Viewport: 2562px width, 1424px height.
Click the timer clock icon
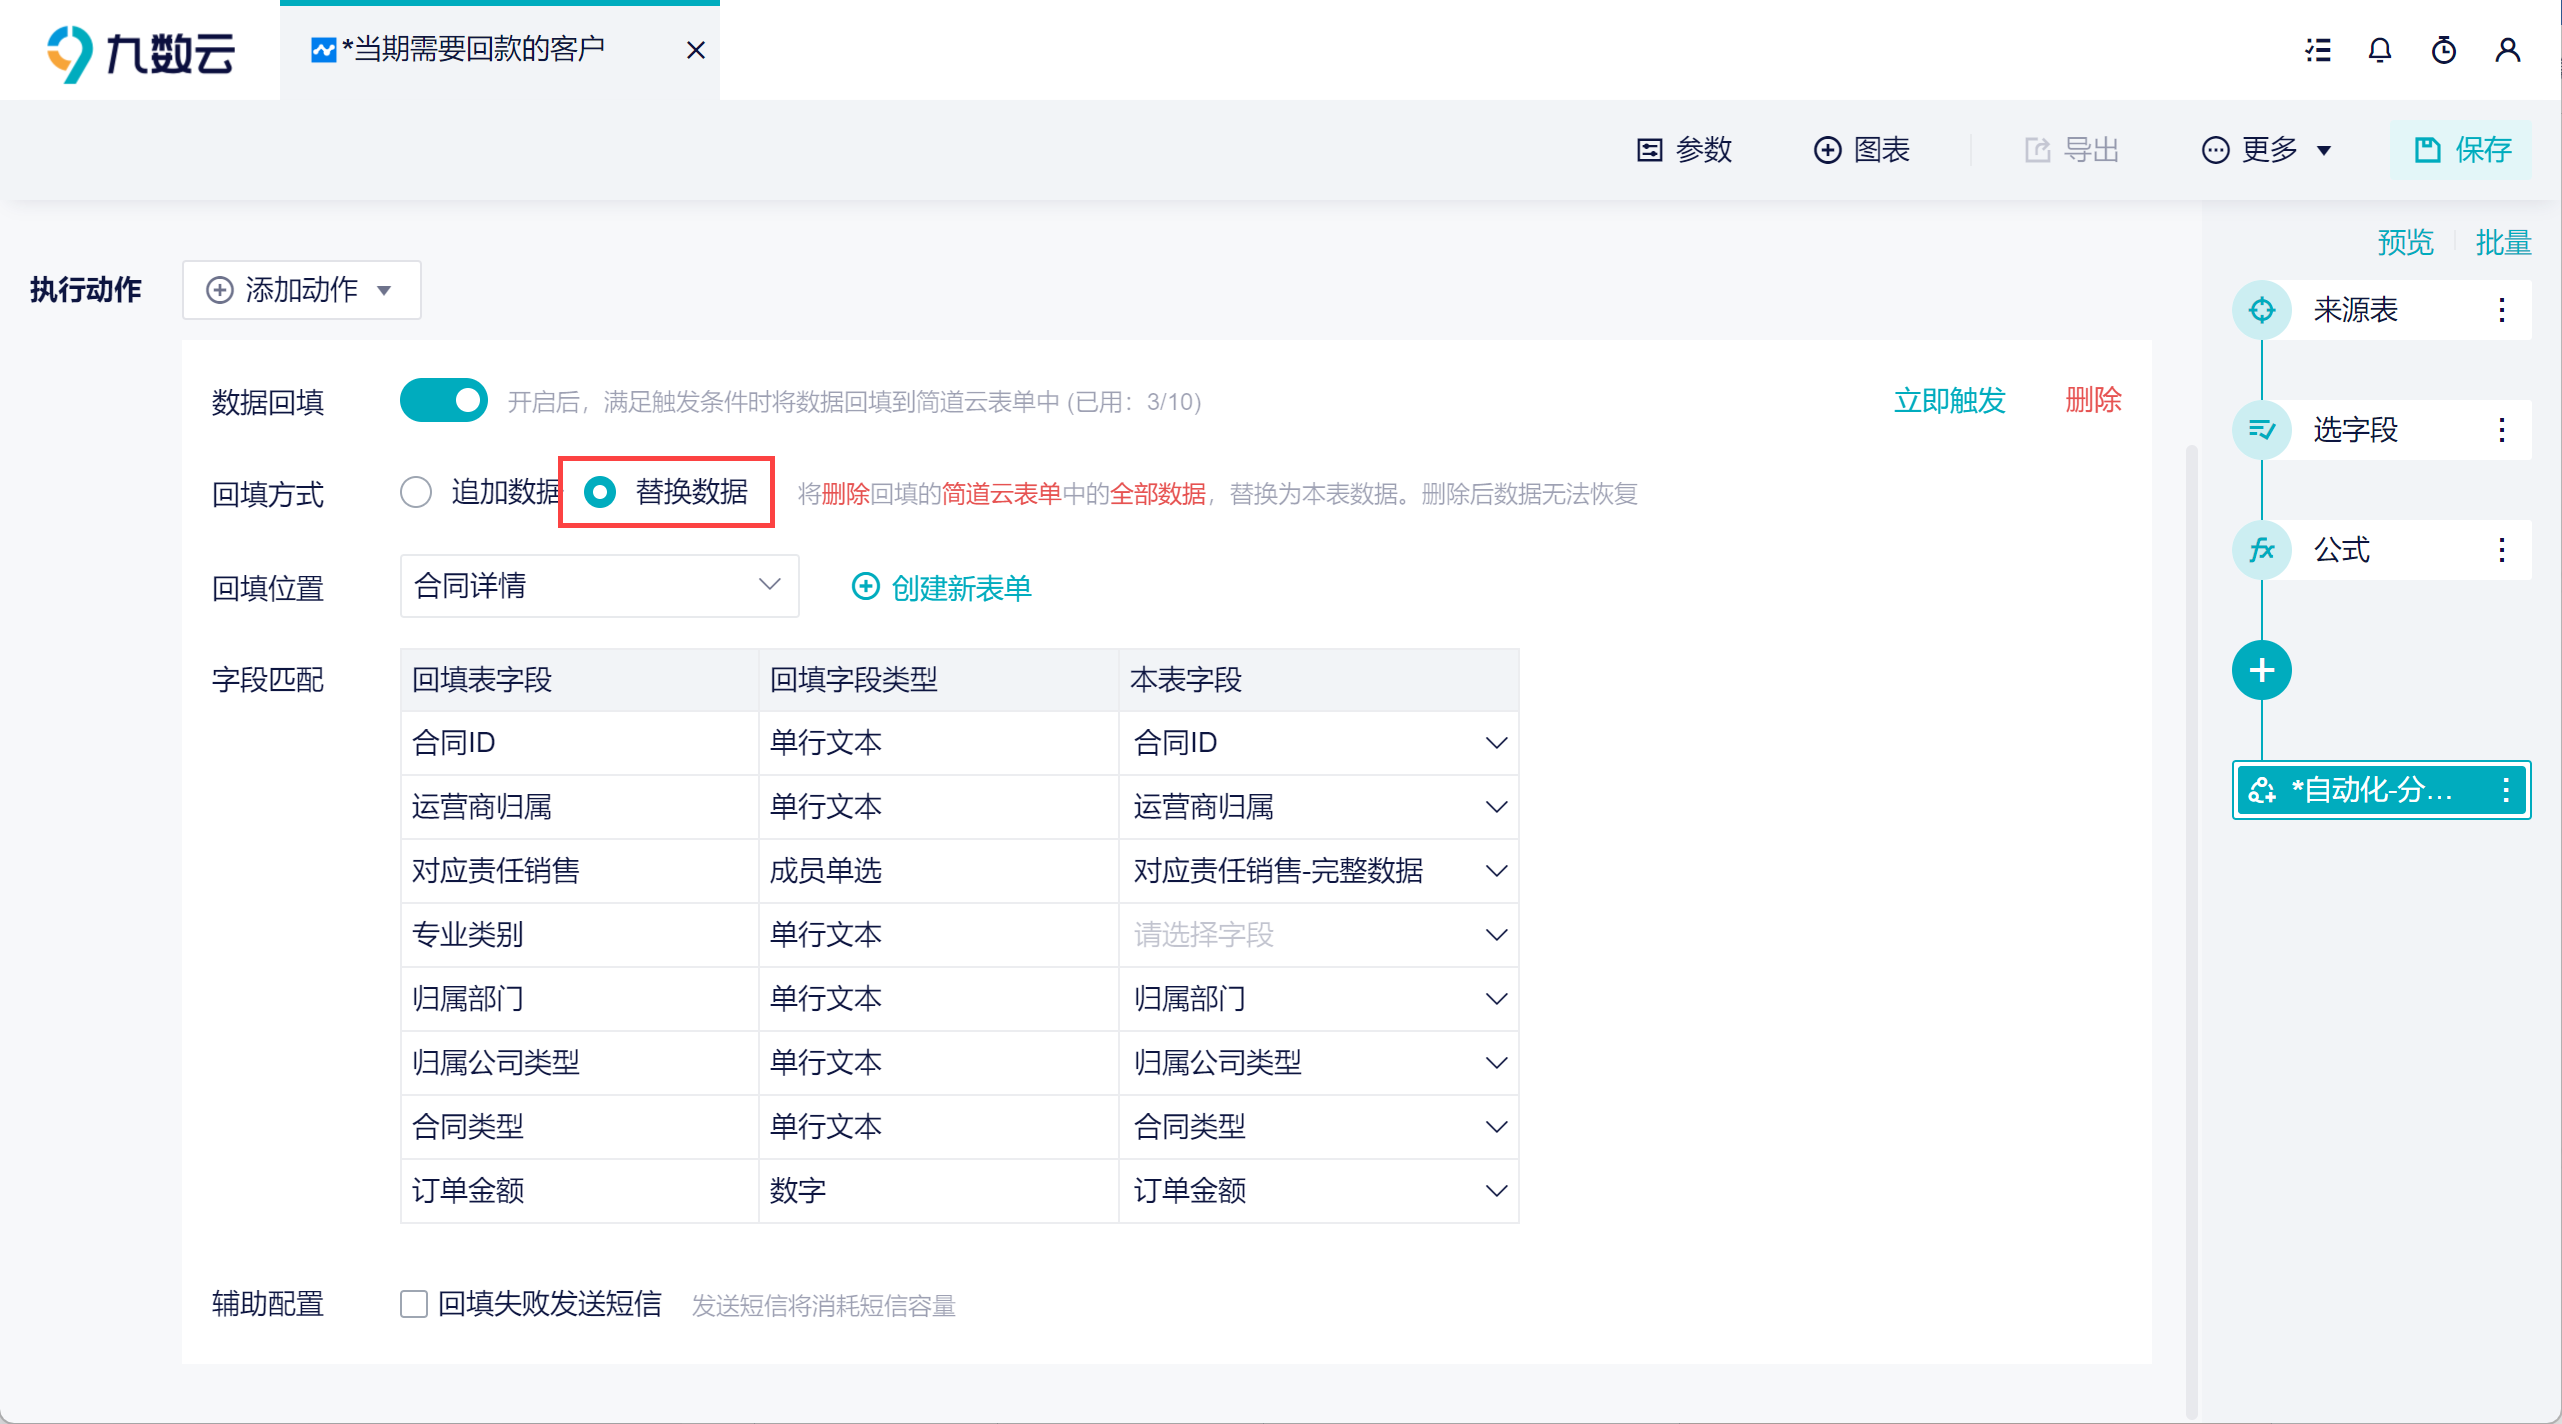tap(2443, 50)
